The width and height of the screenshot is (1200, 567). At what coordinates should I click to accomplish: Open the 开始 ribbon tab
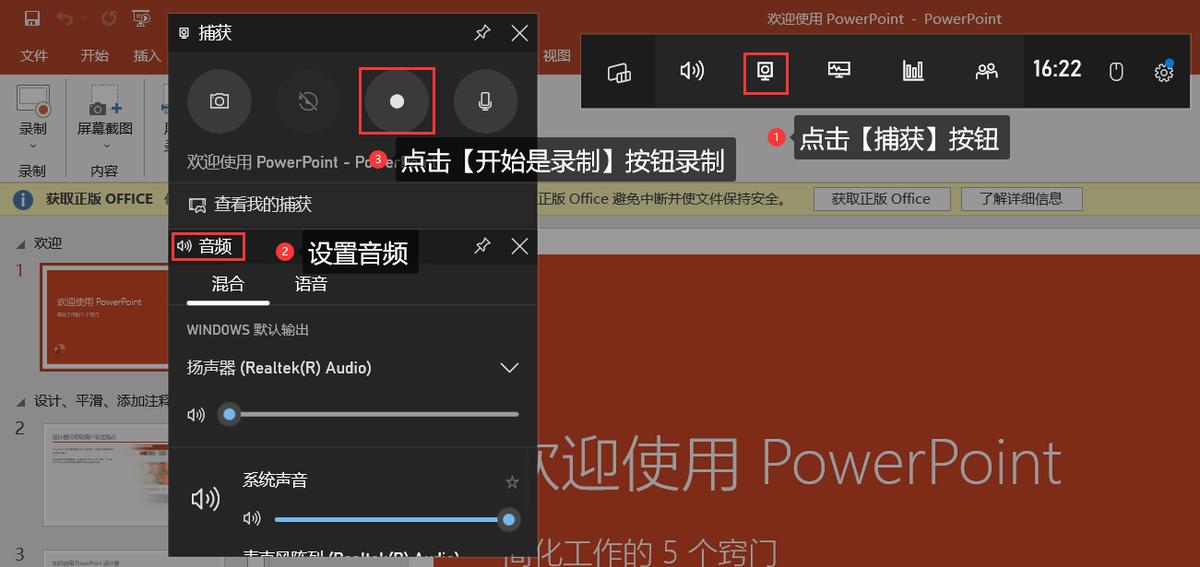point(95,56)
